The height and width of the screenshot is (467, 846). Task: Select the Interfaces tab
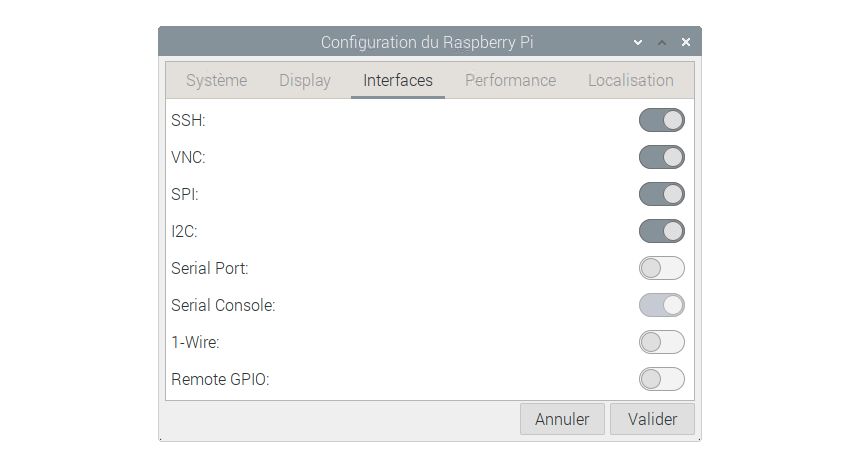tap(398, 80)
